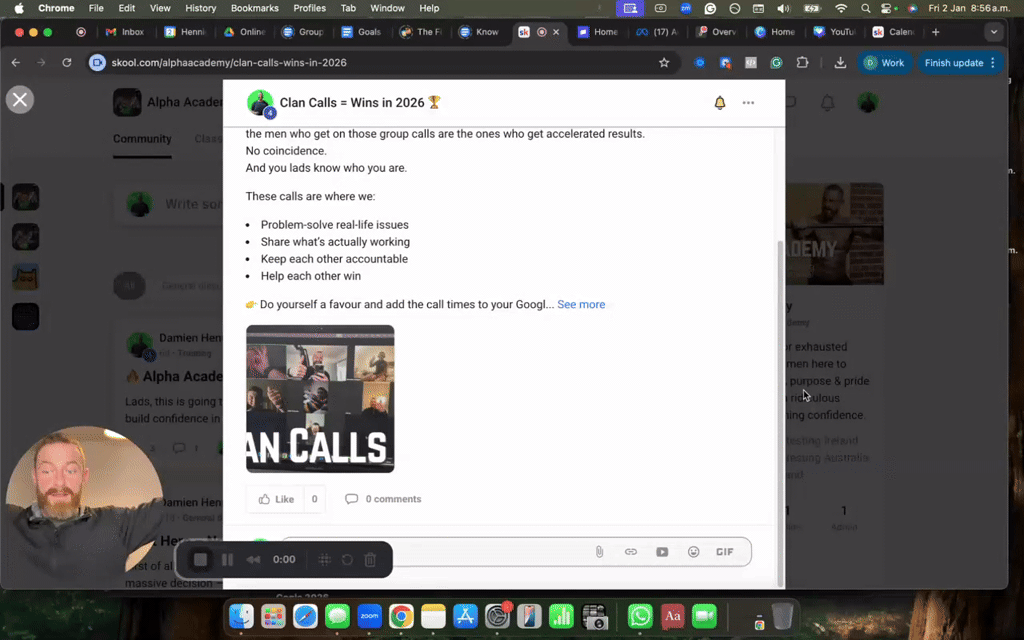Open WhatsApp from the Dock
Screen dimensions: 1024x640
(x=640, y=616)
